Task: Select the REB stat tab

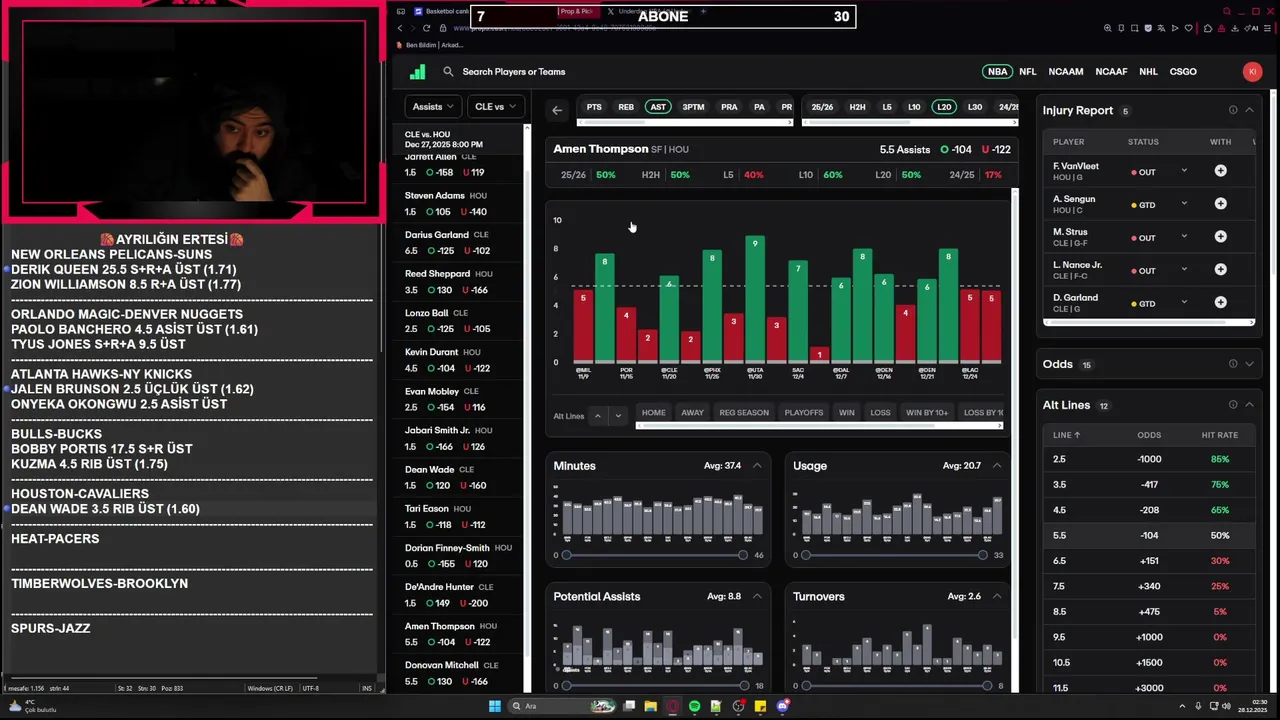Action: [x=626, y=107]
